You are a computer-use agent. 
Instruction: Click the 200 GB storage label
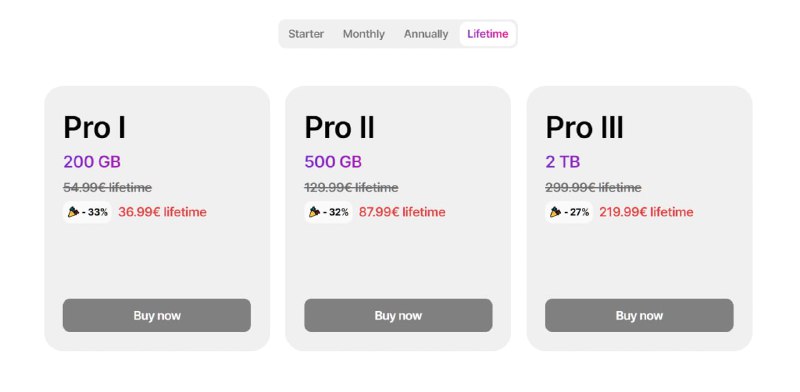[x=92, y=162]
